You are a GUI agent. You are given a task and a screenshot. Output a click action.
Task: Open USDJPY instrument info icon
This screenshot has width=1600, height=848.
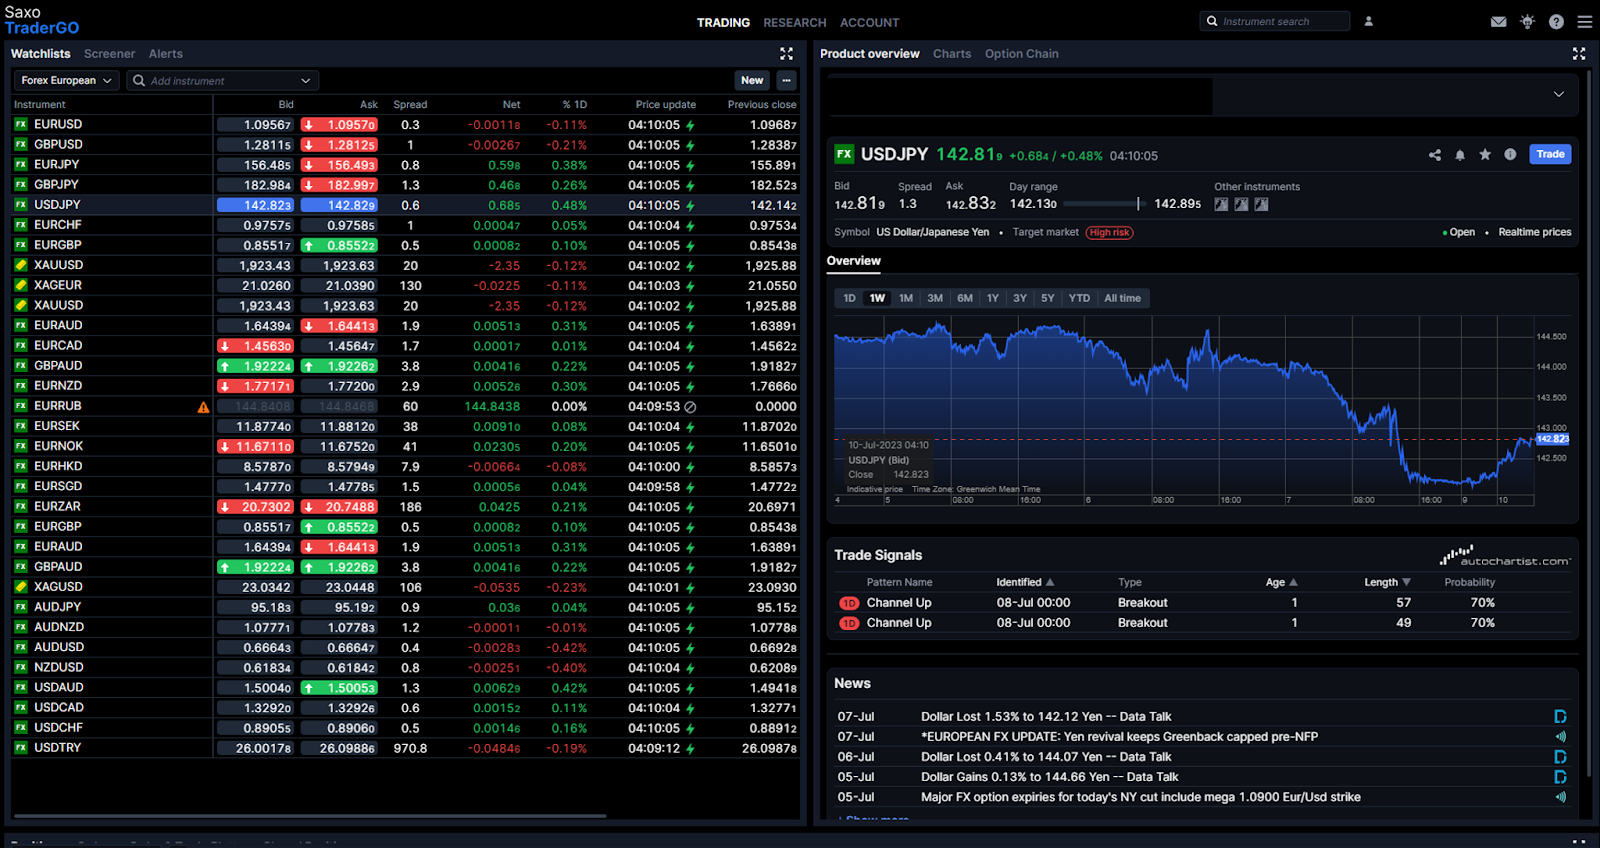1510,155
